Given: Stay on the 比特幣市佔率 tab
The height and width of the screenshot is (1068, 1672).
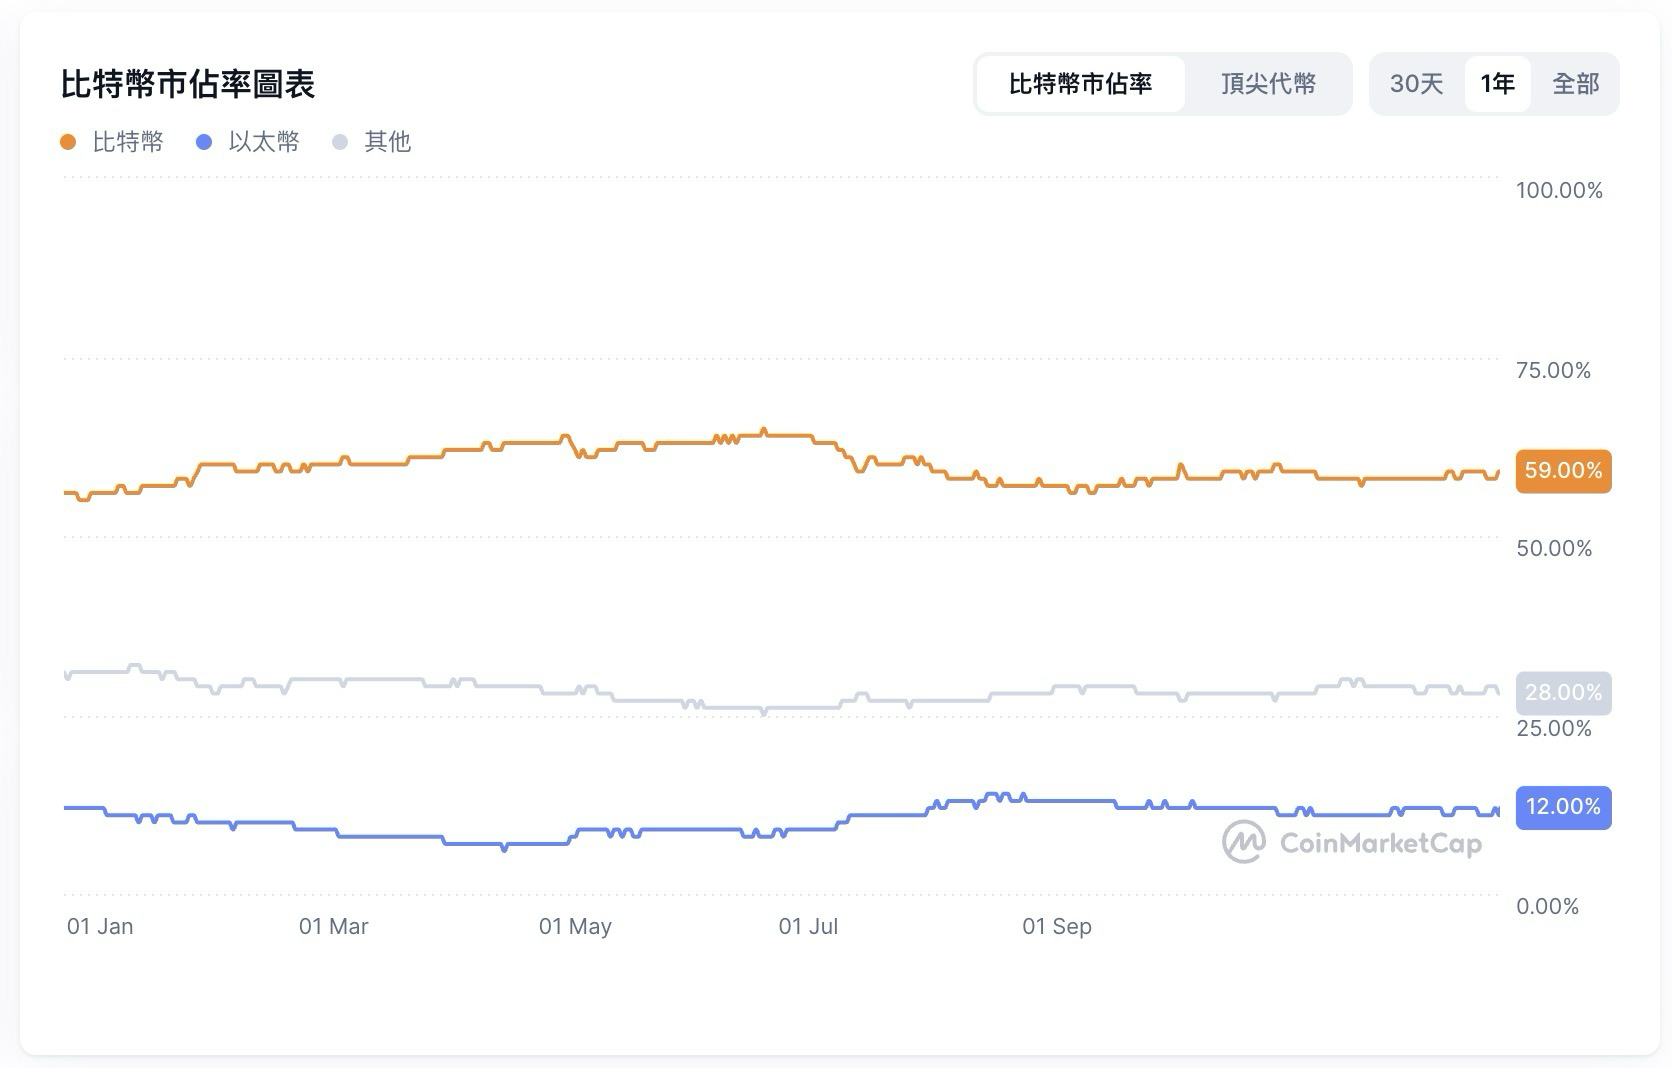Looking at the screenshot, I should pos(1081,84).
